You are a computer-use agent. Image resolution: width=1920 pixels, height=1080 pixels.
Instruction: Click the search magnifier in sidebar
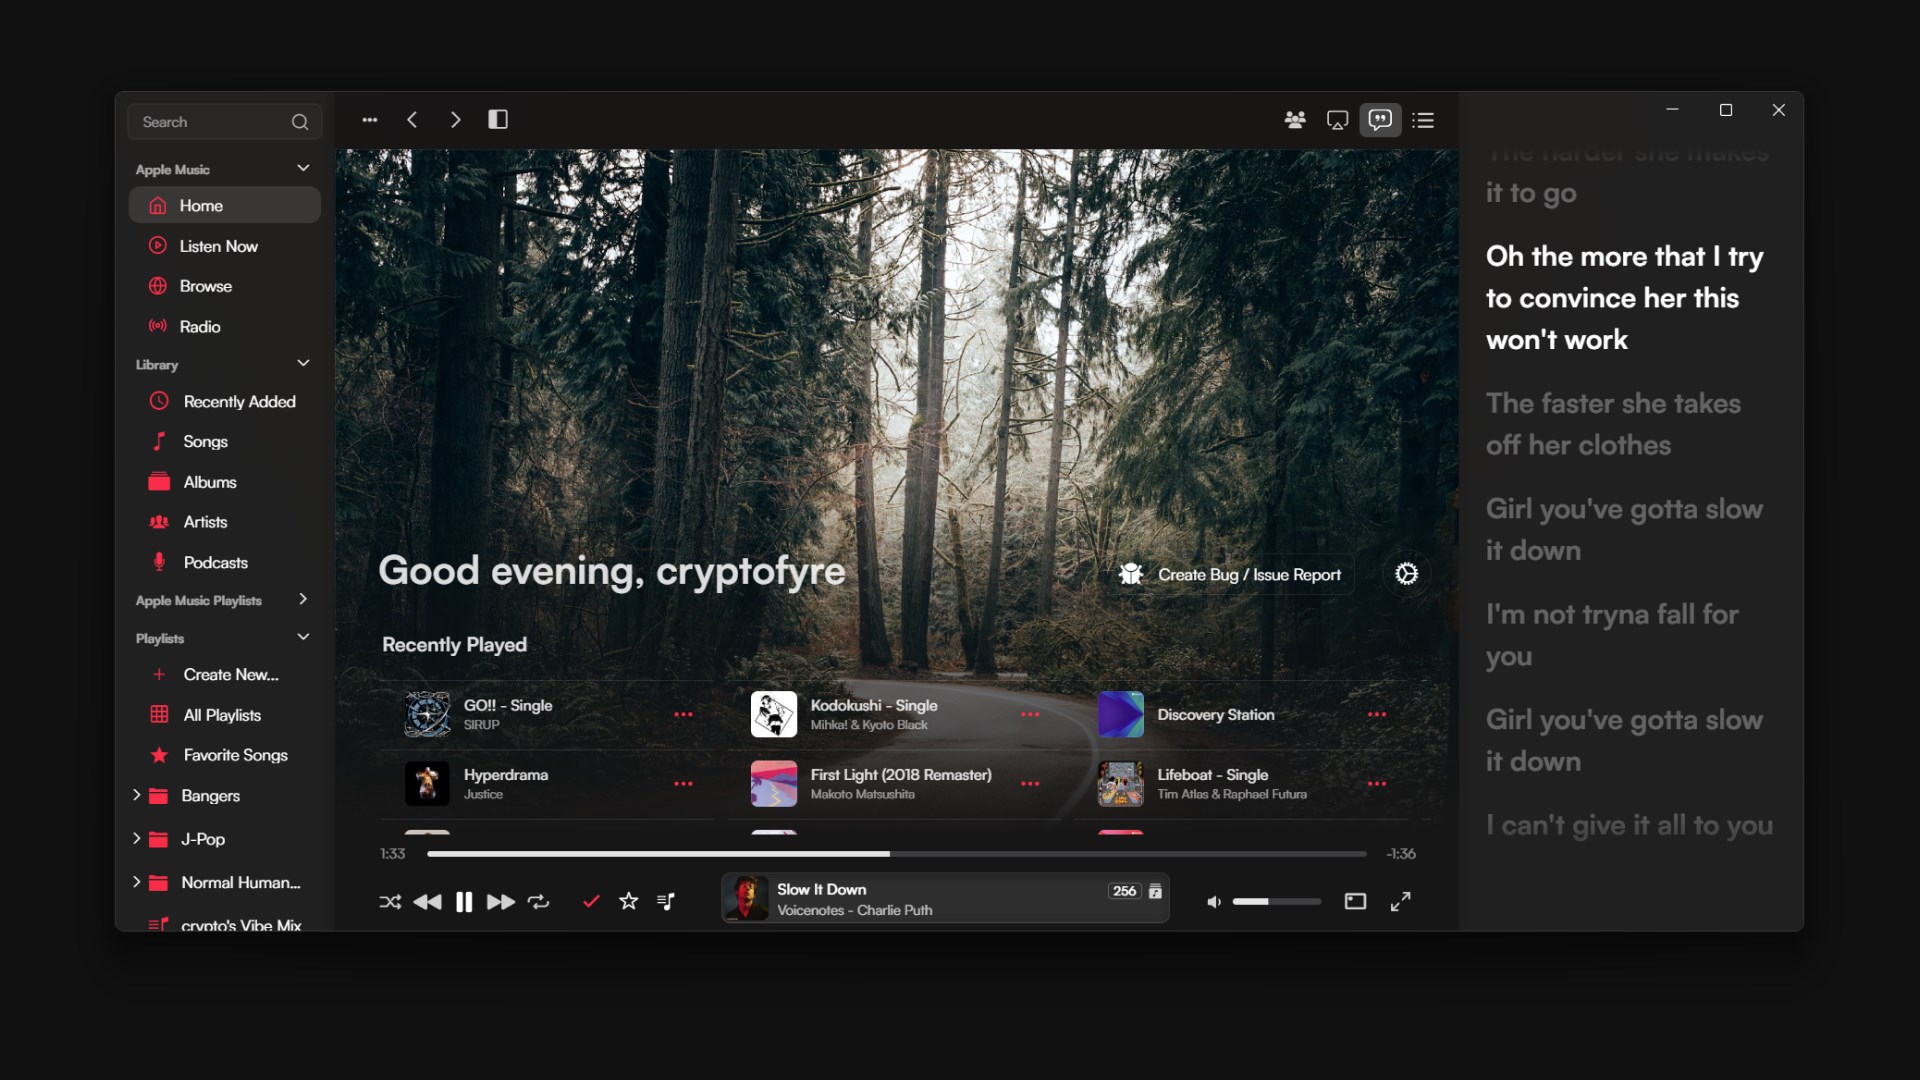tap(299, 121)
